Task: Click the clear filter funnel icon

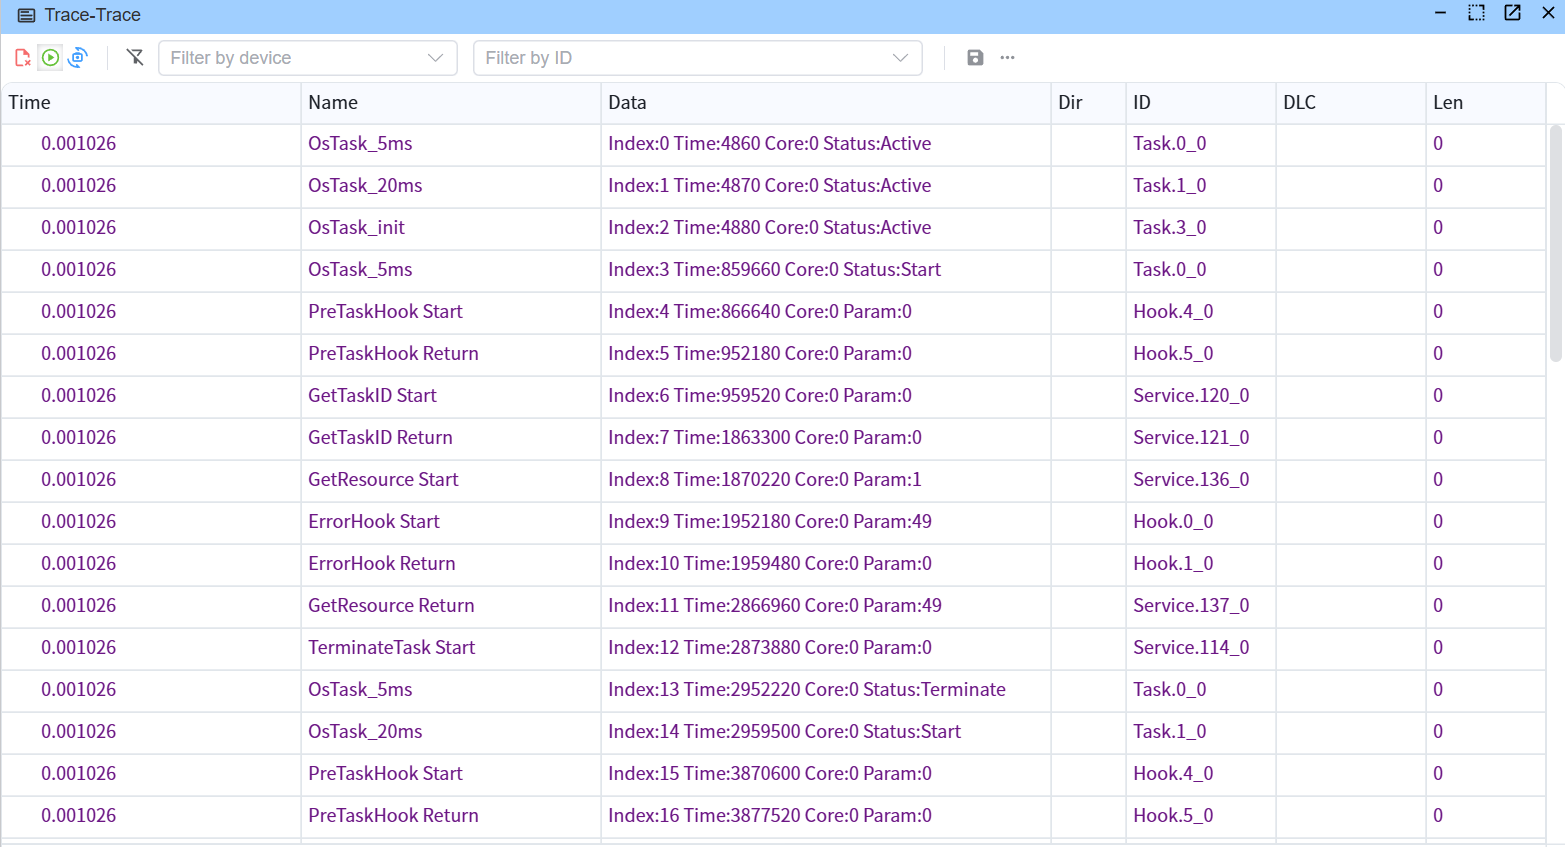Action: point(135,58)
